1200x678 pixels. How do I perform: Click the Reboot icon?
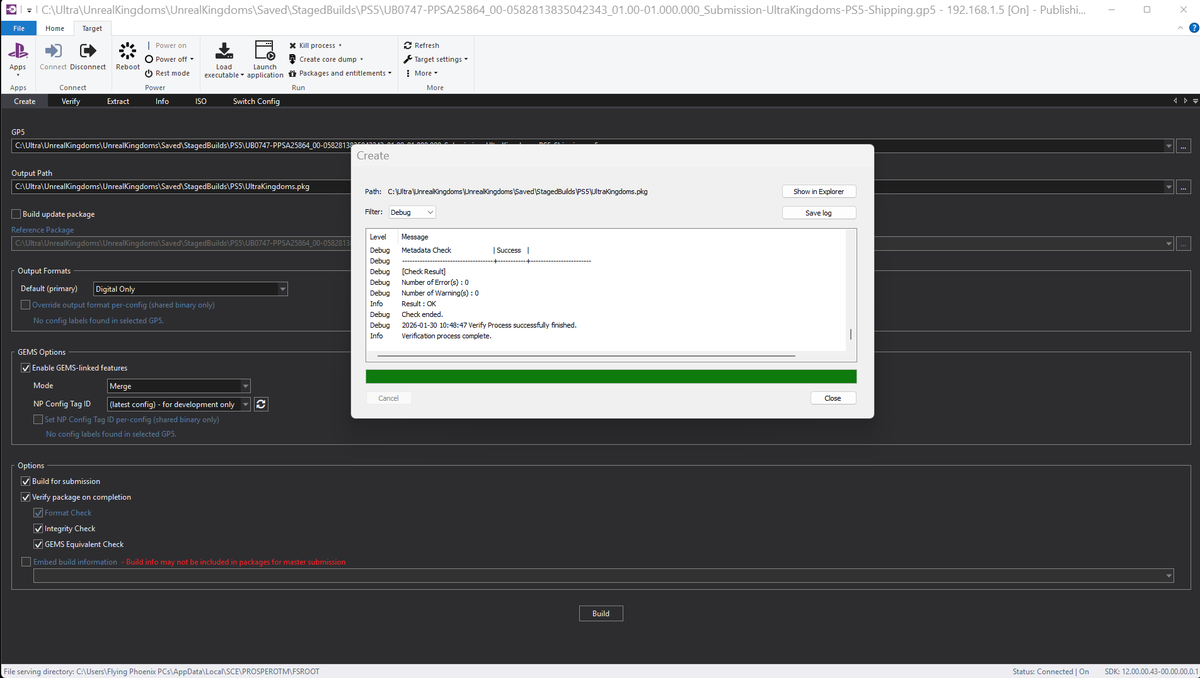(x=128, y=51)
